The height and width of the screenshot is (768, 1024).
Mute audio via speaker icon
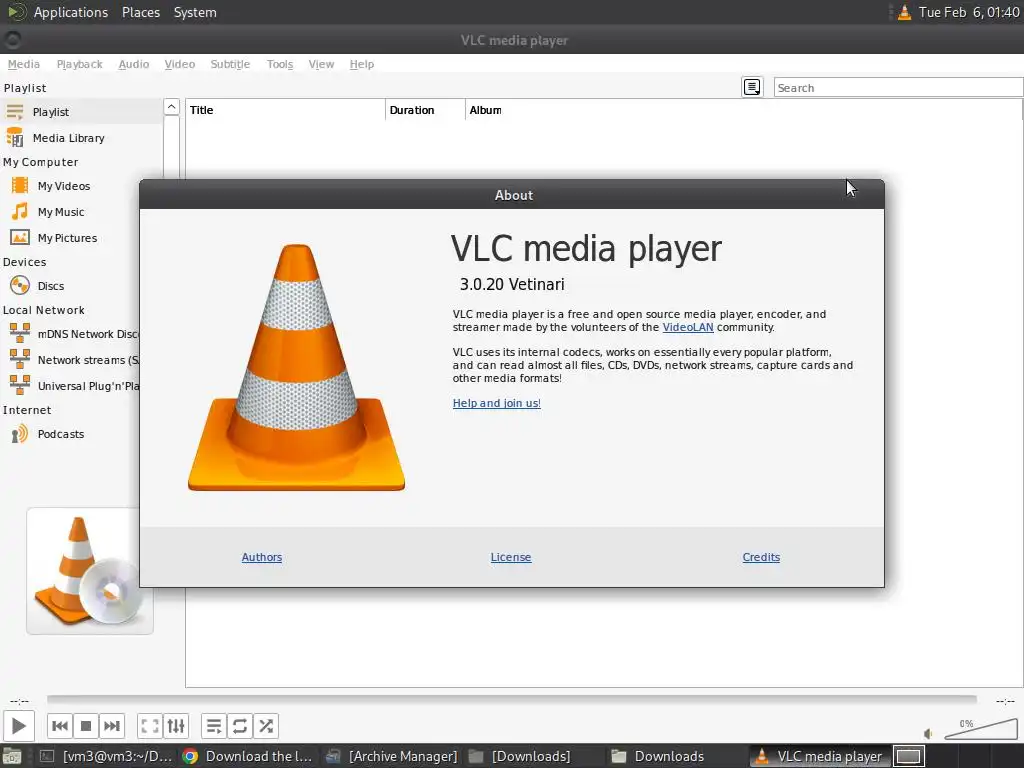tap(928, 733)
